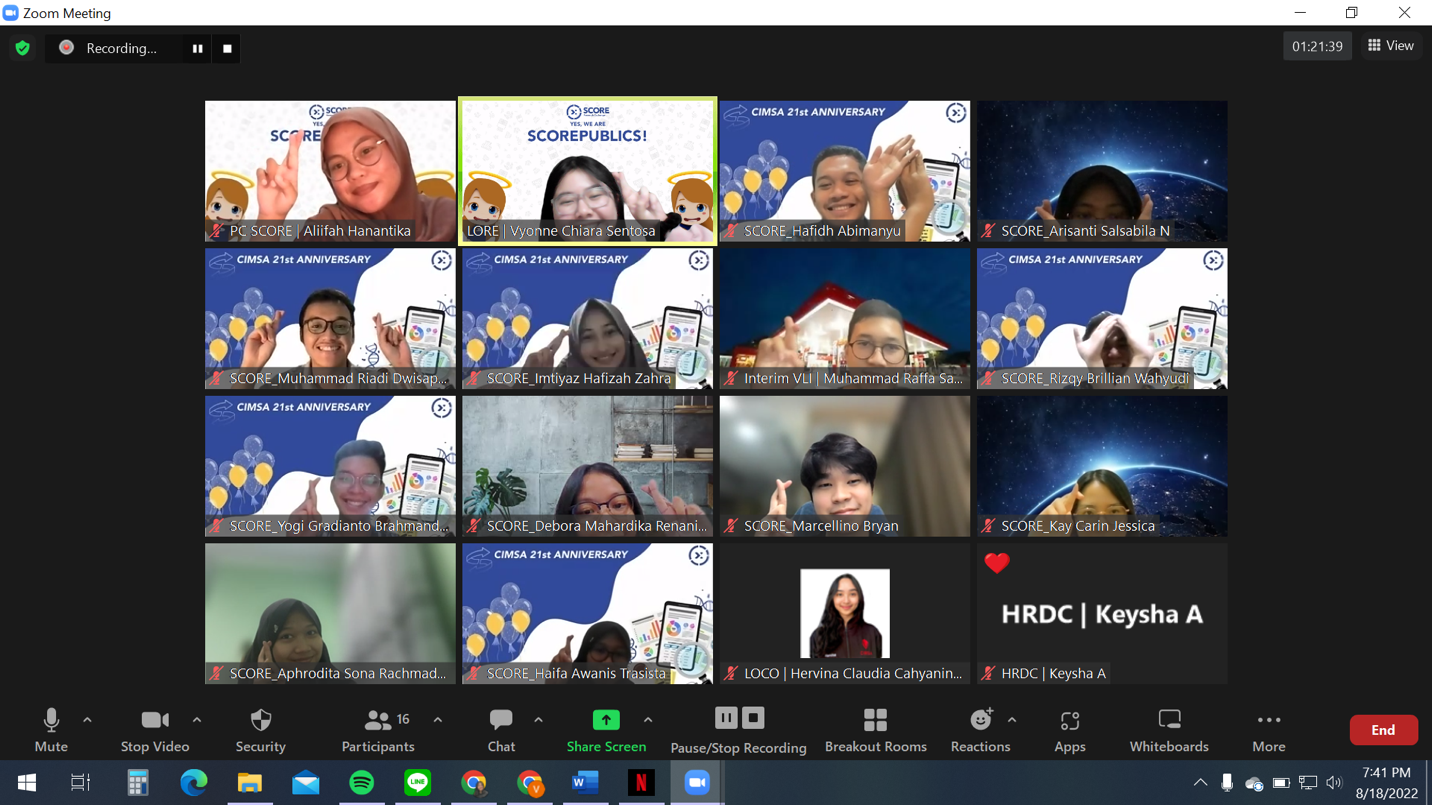The width and height of the screenshot is (1432, 805).
Task: Open volume control in system tray
Action: coord(1334,783)
